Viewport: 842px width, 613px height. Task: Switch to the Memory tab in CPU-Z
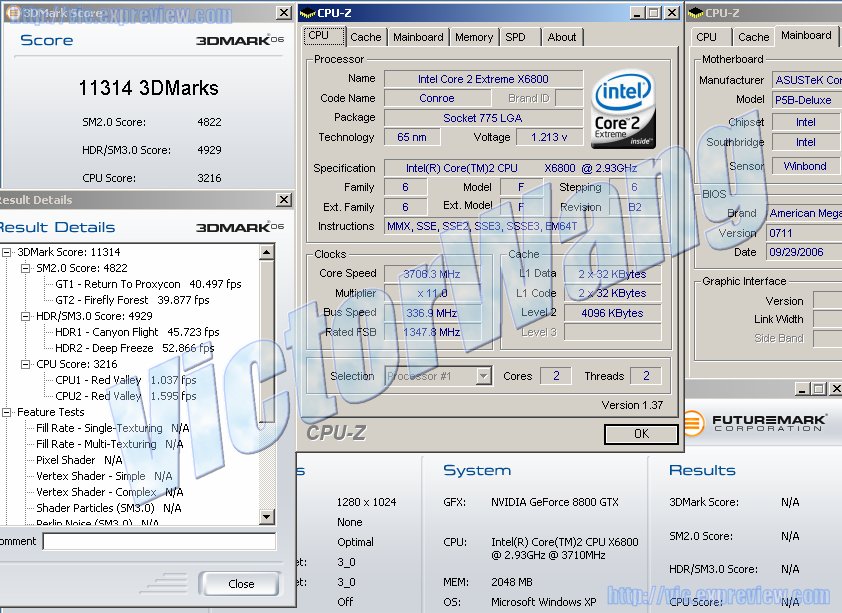[473, 37]
